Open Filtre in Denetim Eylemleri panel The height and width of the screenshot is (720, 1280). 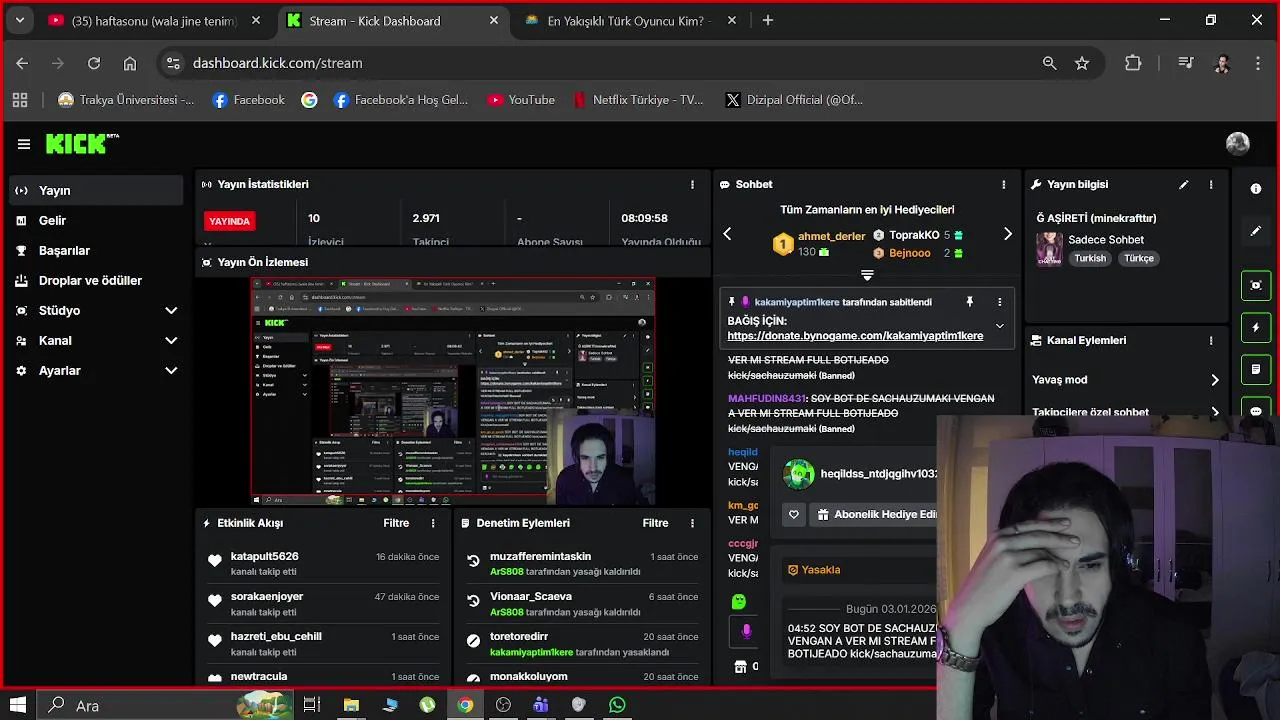tap(655, 523)
